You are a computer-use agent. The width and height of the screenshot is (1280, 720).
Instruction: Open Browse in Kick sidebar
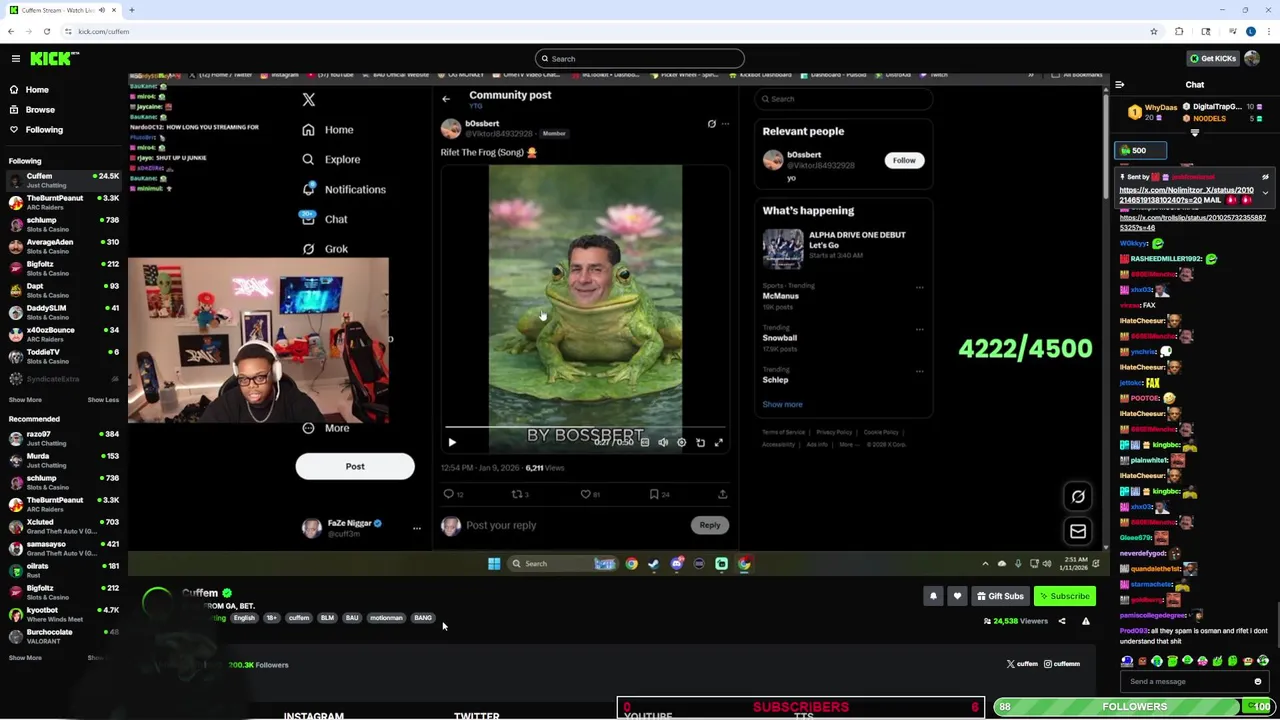tap(40, 110)
